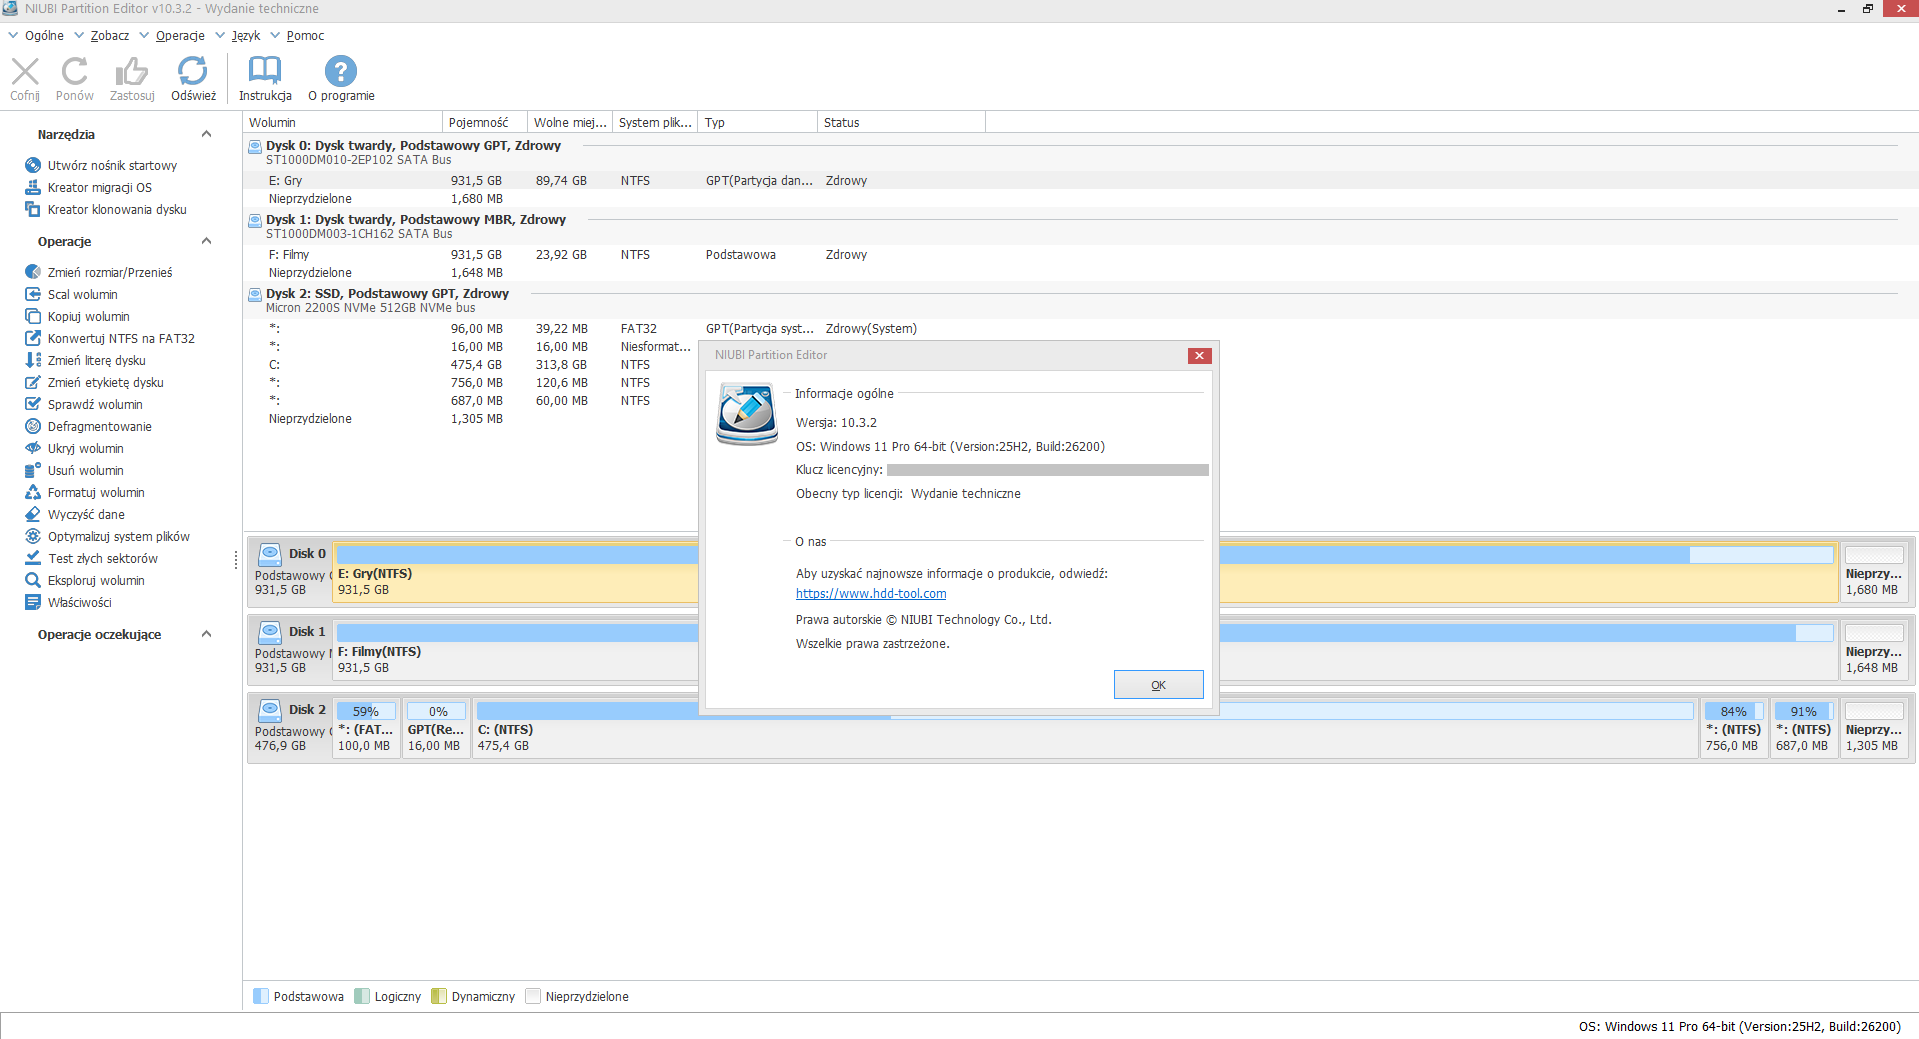Open the Operacje menu in menu bar
This screenshot has width=1919, height=1039.
click(180, 36)
